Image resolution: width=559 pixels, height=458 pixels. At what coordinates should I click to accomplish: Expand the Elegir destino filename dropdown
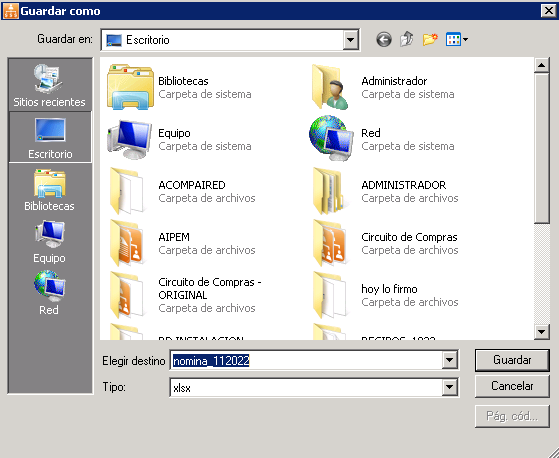tap(450, 360)
